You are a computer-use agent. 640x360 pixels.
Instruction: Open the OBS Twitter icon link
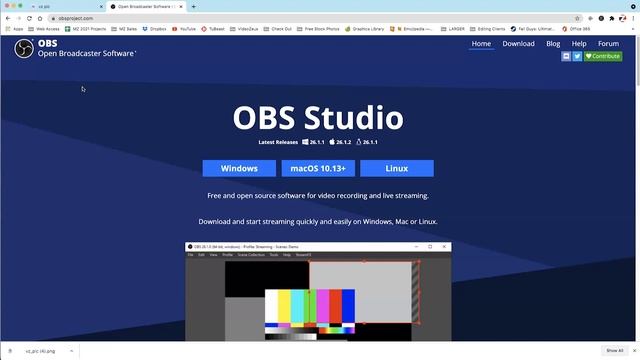(577, 56)
